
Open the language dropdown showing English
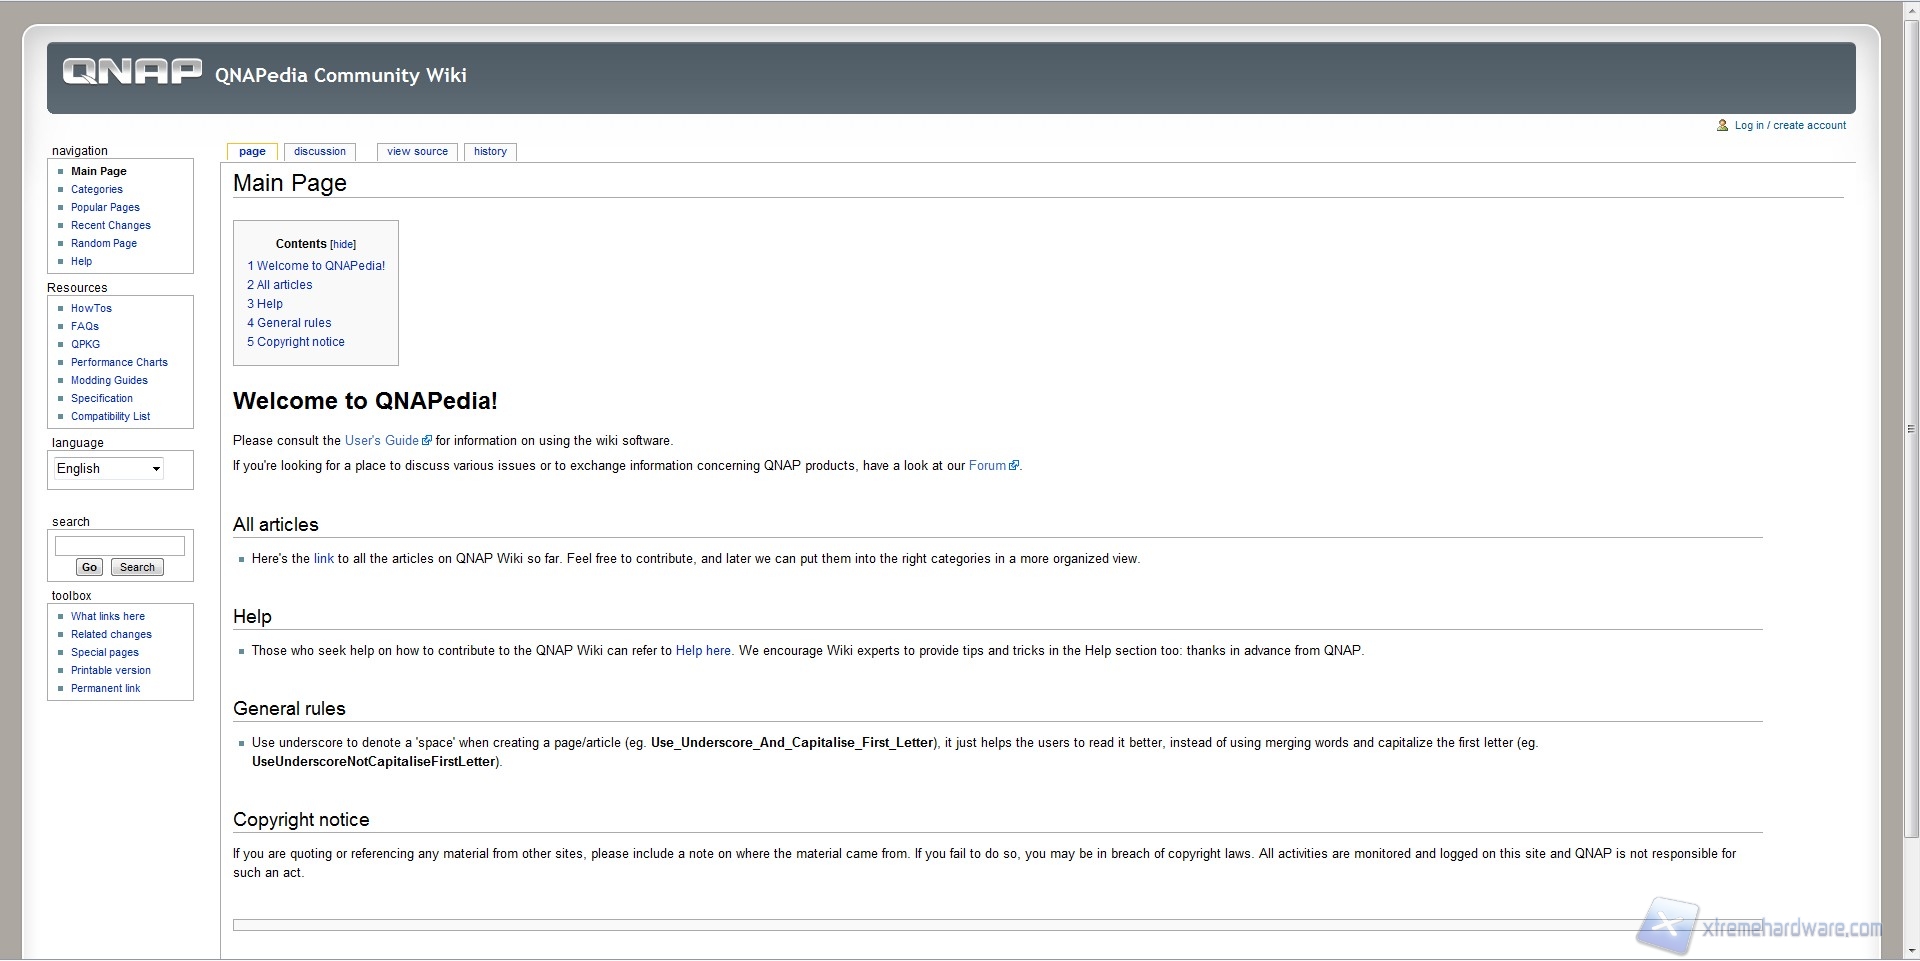(x=108, y=469)
